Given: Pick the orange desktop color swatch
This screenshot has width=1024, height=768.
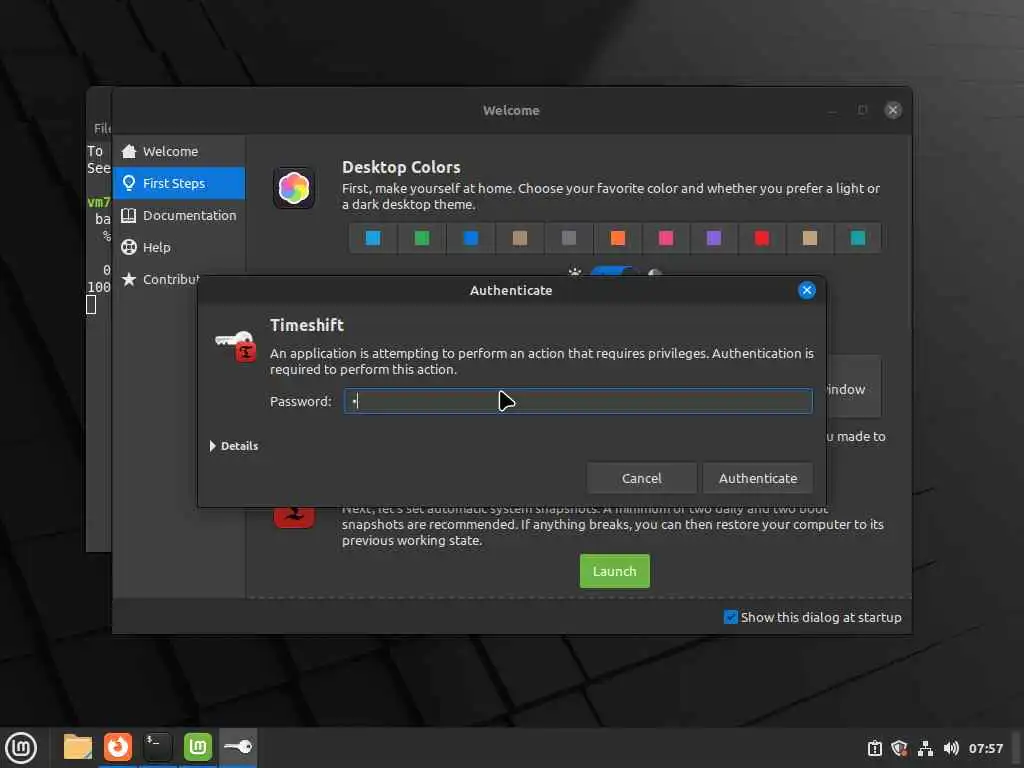Looking at the screenshot, I should (x=617, y=238).
